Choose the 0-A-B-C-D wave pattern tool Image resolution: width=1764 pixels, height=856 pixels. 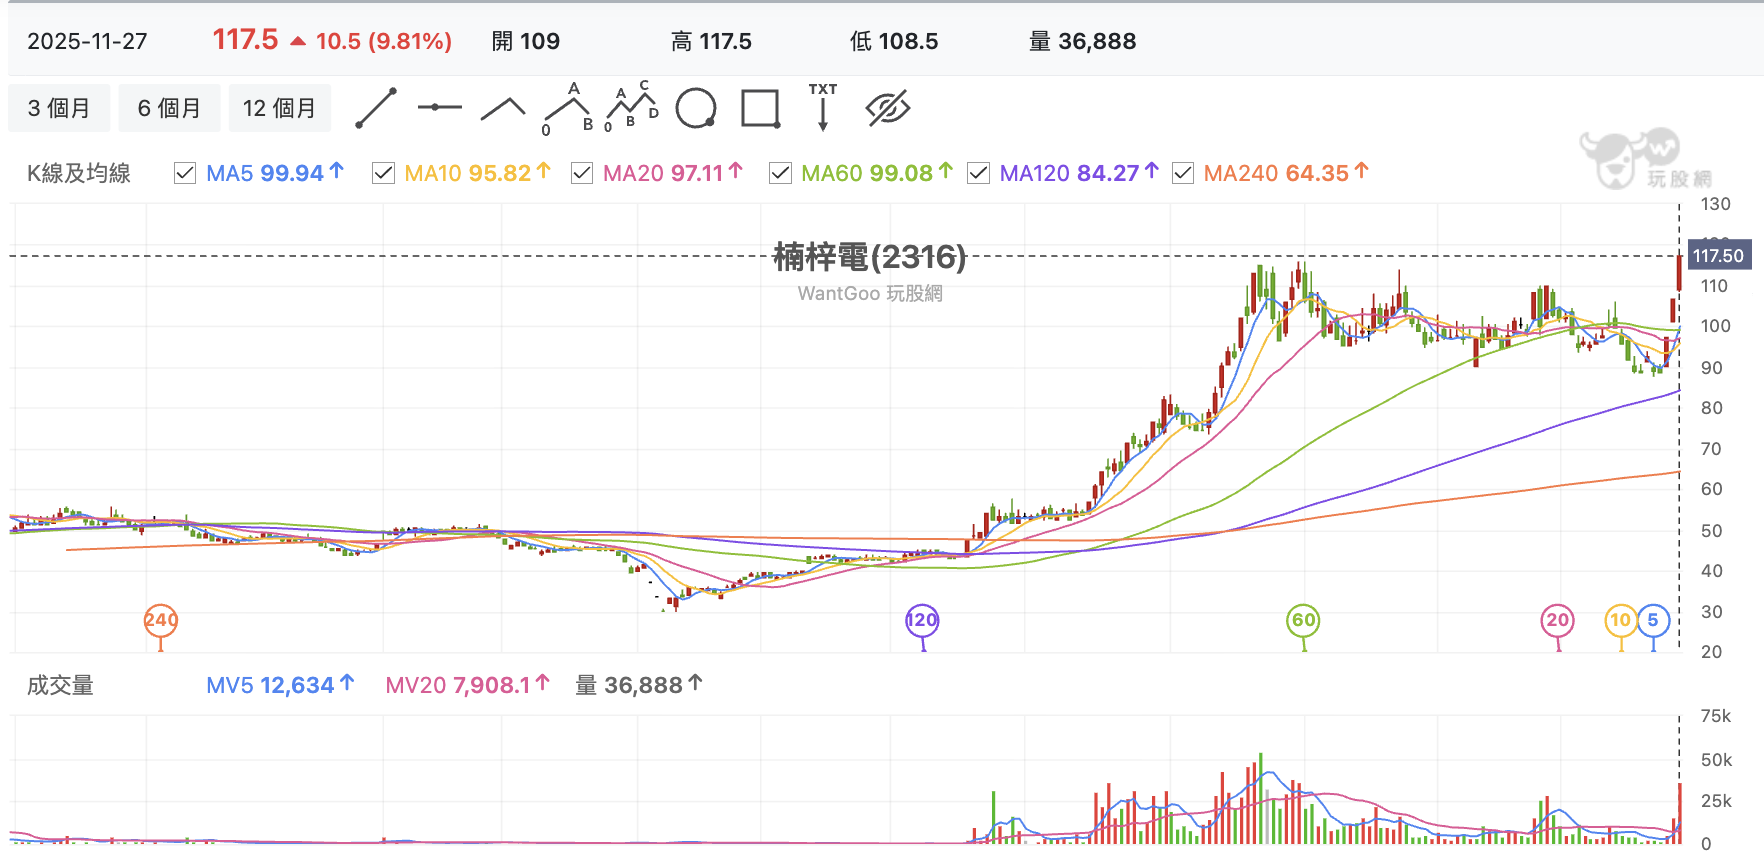tap(632, 106)
